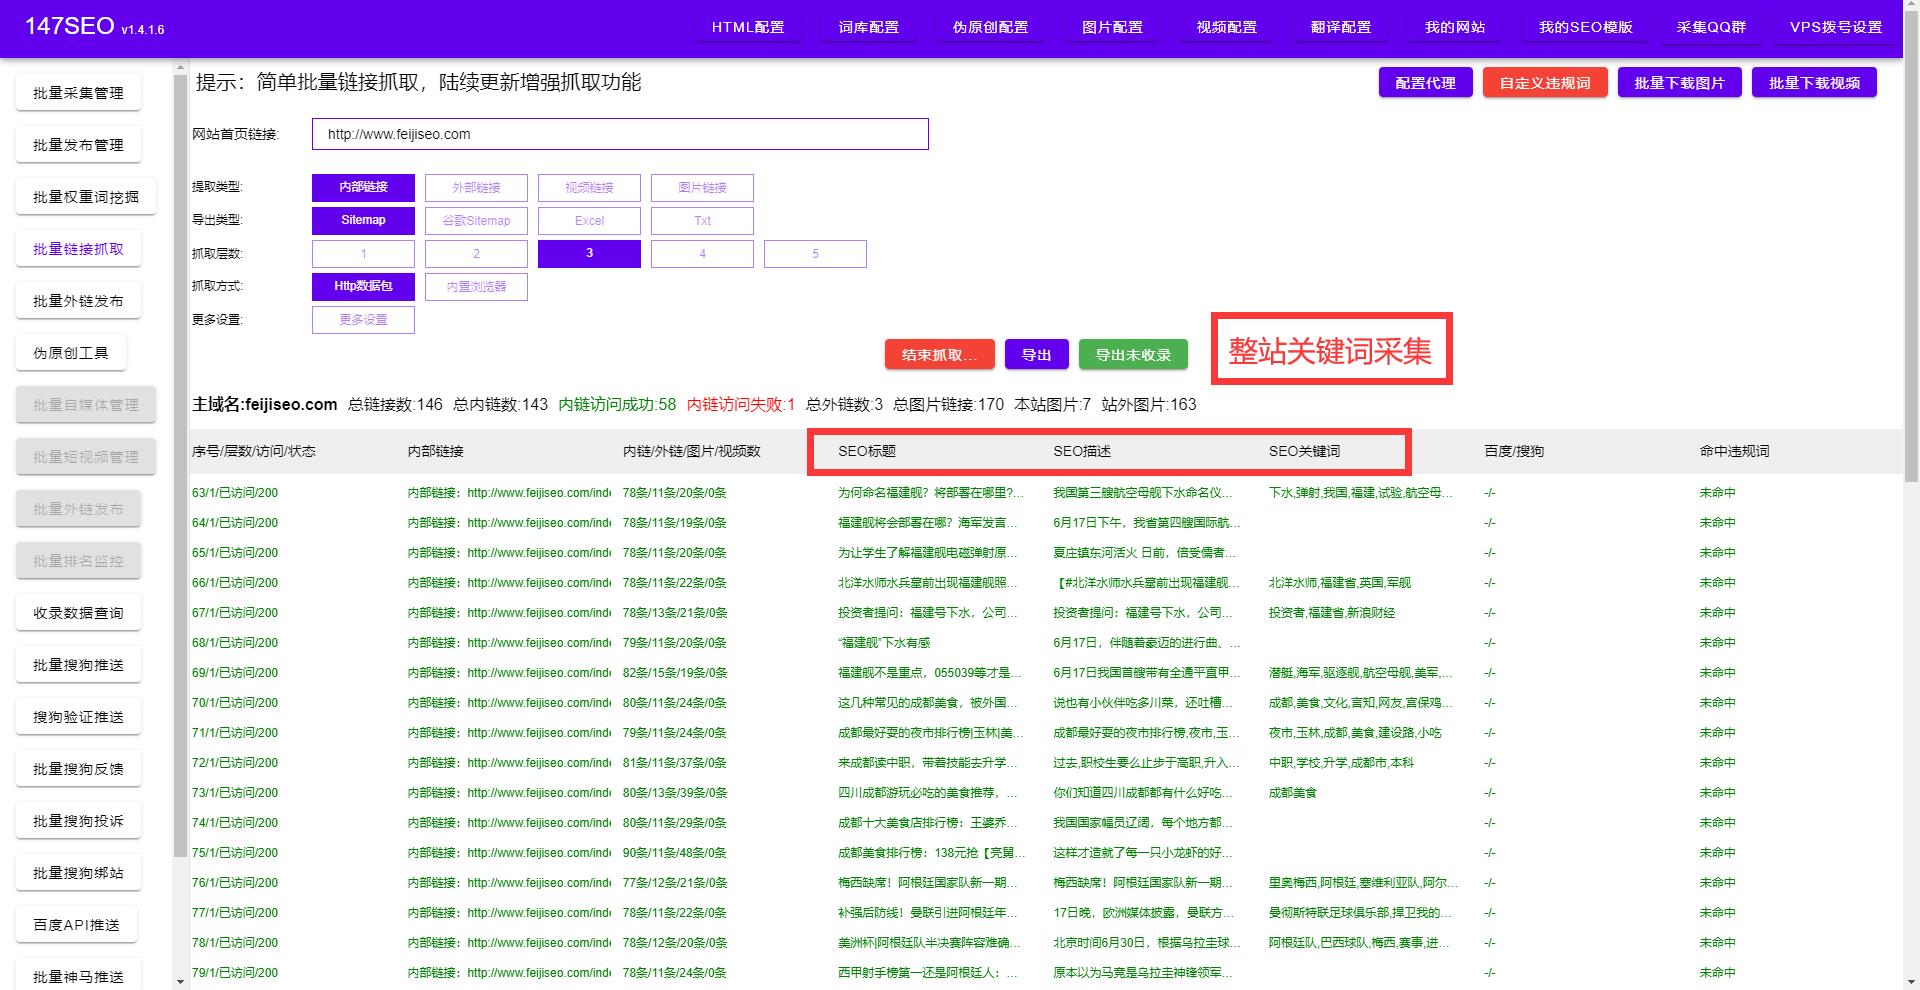Click 批量下载图片 to download images
The height and width of the screenshot is (990, 1920).
(1679, 83)
